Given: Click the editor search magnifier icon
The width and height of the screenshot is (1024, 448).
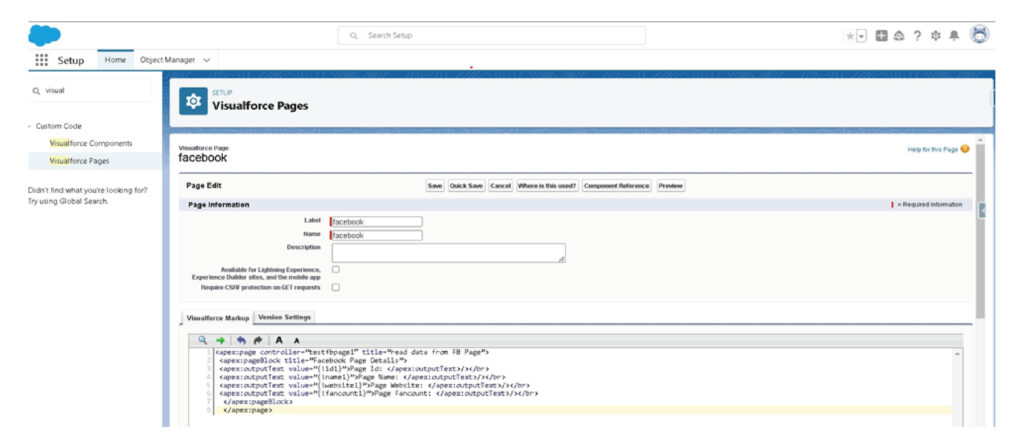Looking at the screenshot, I should 202,340.
